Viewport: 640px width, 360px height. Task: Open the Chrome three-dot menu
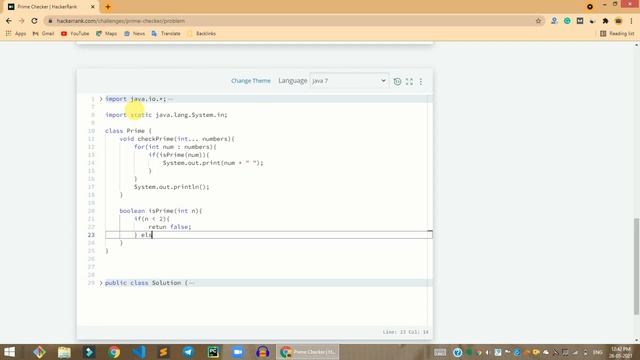point(631,21)
